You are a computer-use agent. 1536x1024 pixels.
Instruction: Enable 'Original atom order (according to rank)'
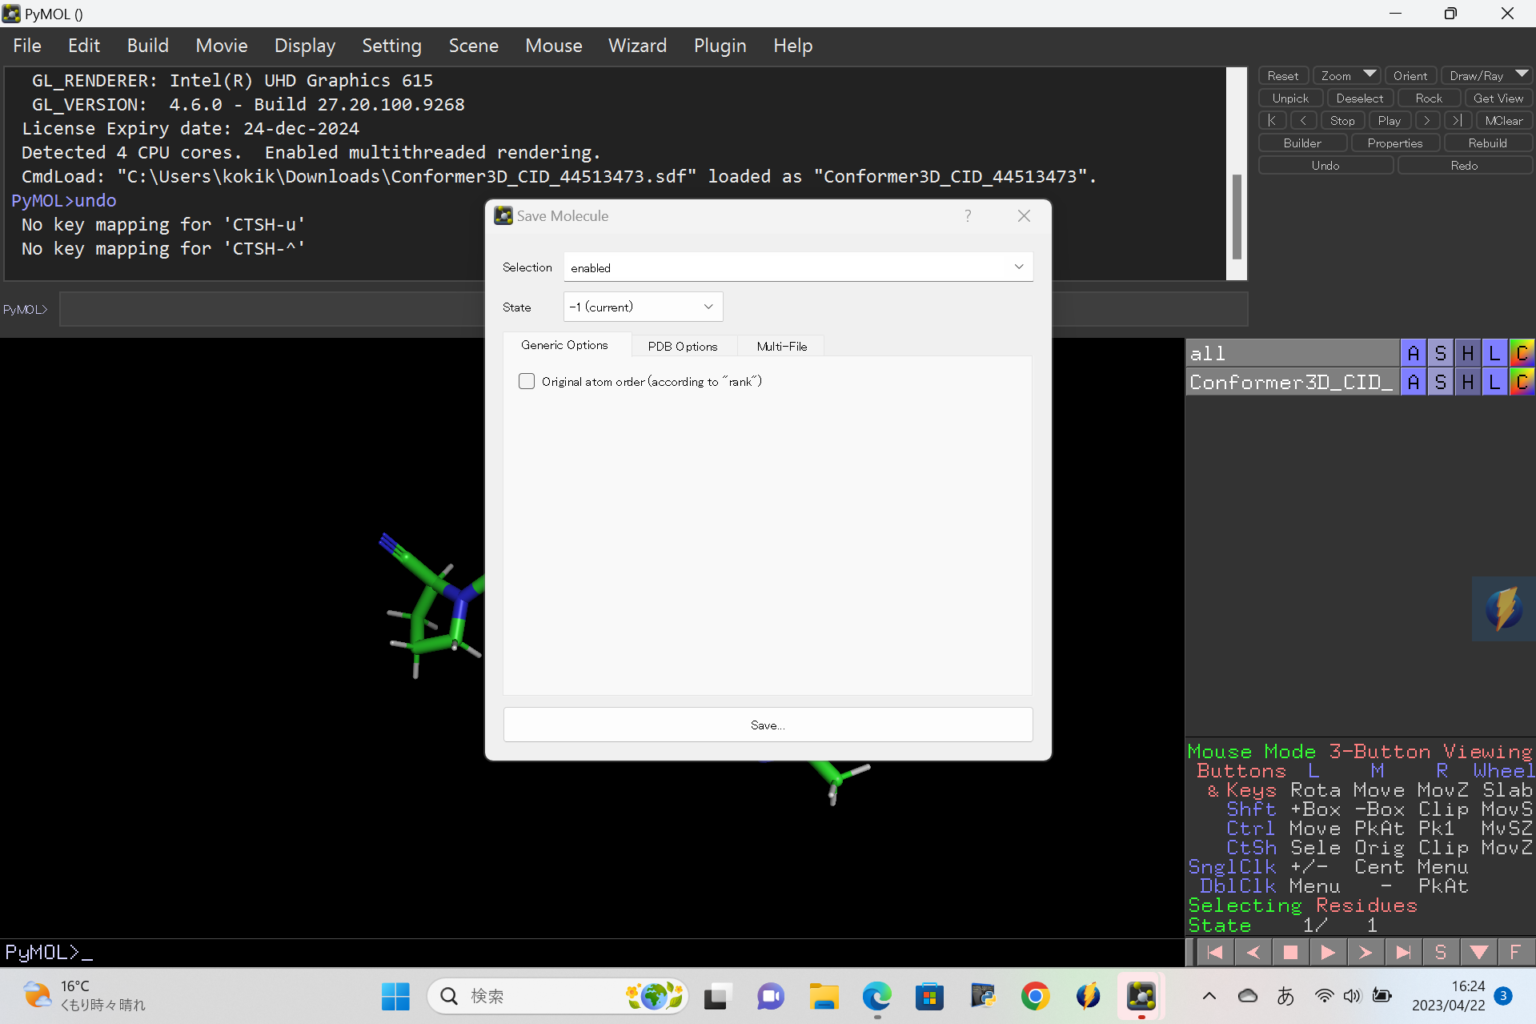coord(527,381)
